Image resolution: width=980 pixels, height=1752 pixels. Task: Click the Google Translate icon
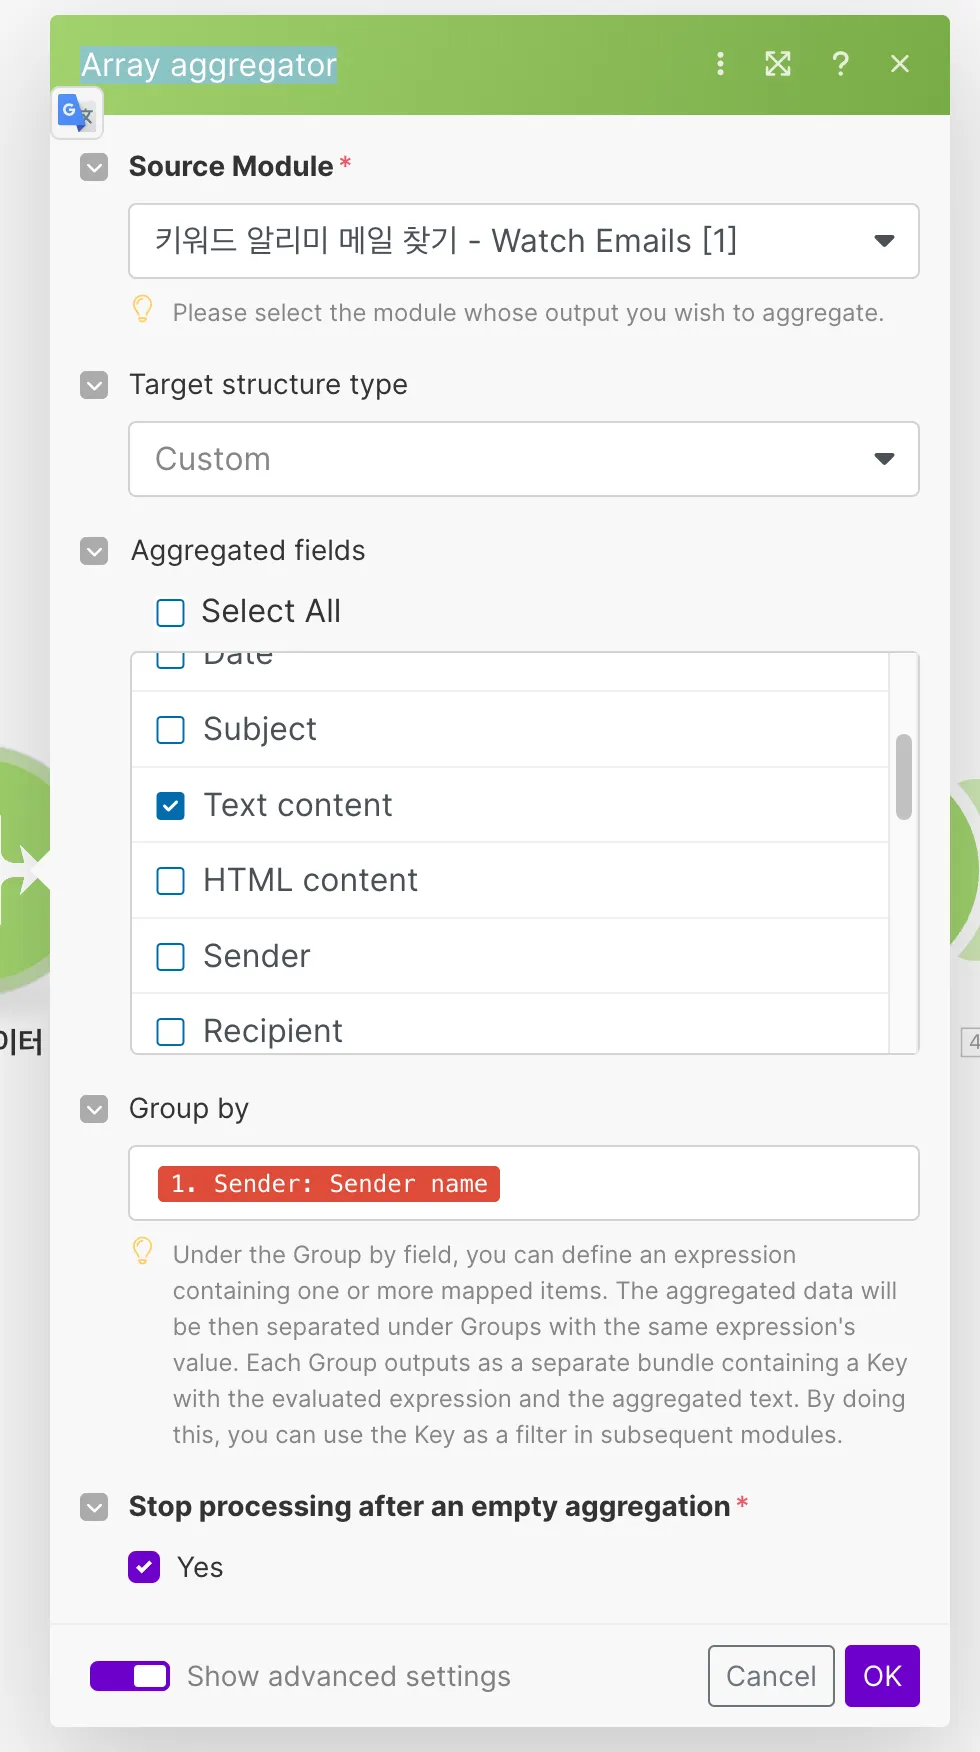pos(76,112)
